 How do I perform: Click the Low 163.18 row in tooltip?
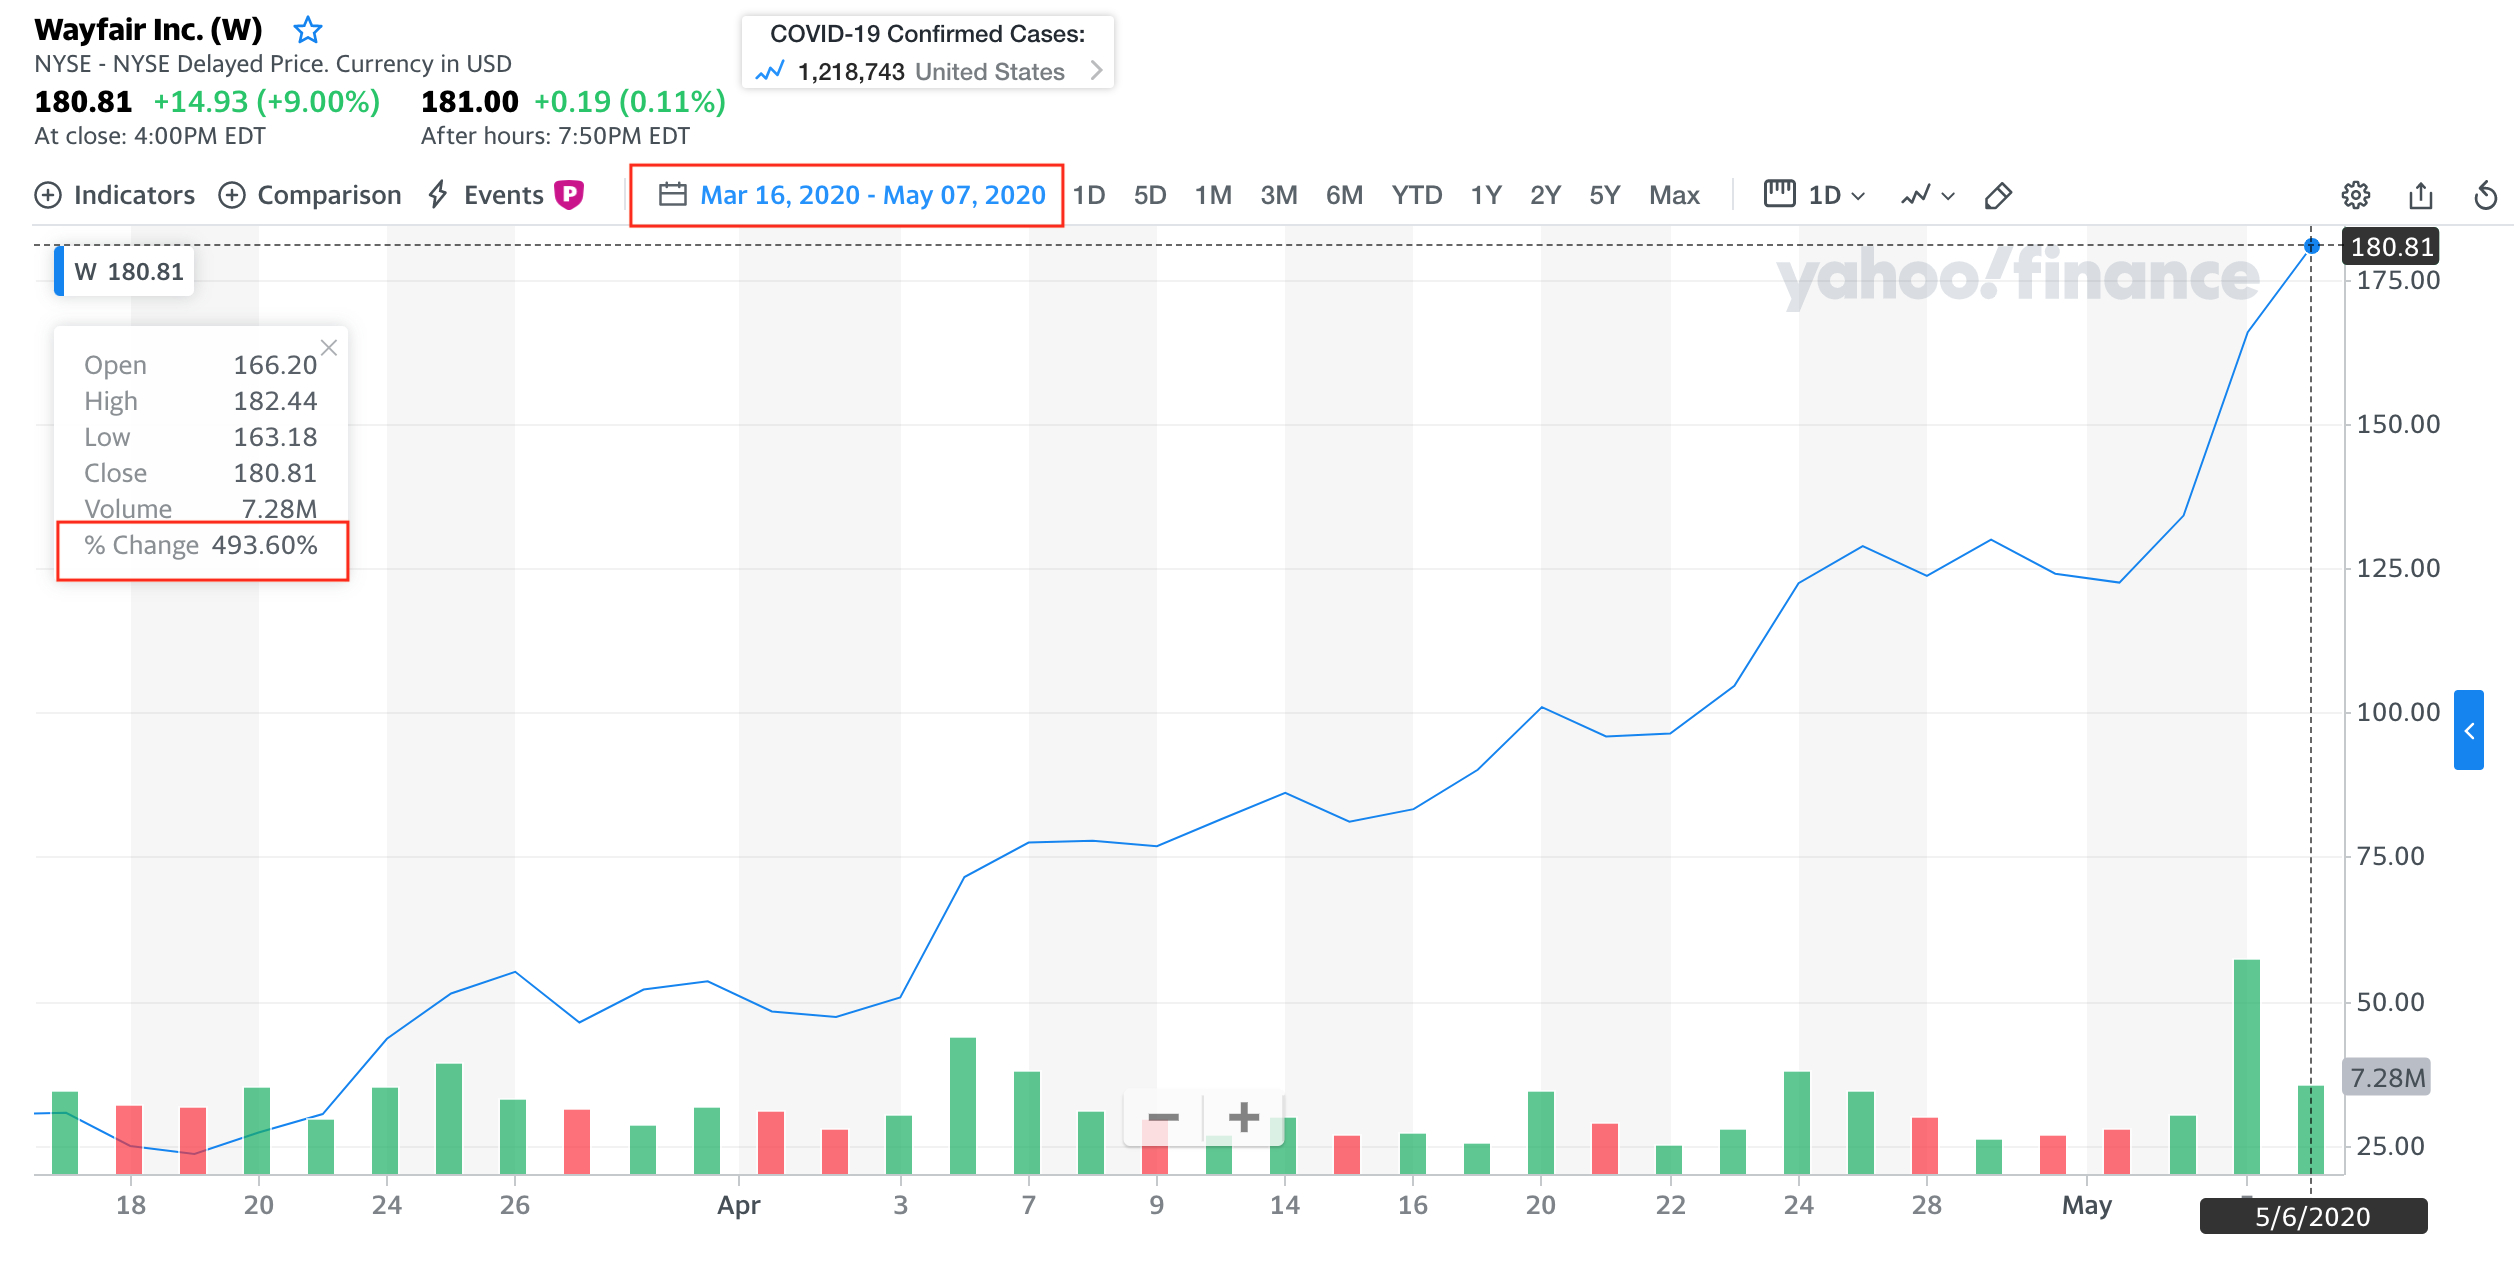[x=201, y=437]
